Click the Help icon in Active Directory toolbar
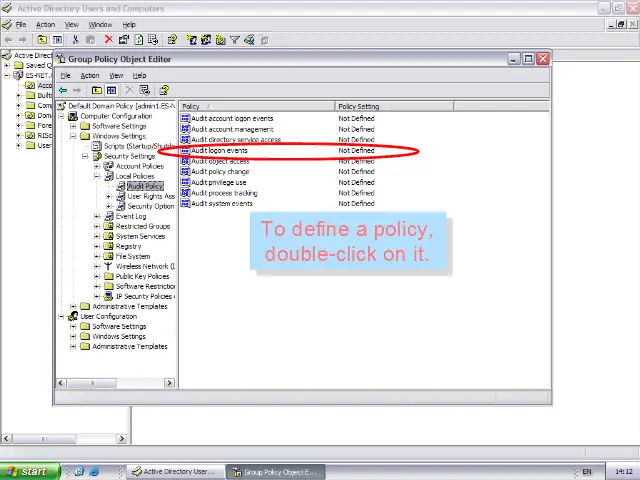Image resolution: width=640 pixels, height=480 pixels. [x=172, y=40]
